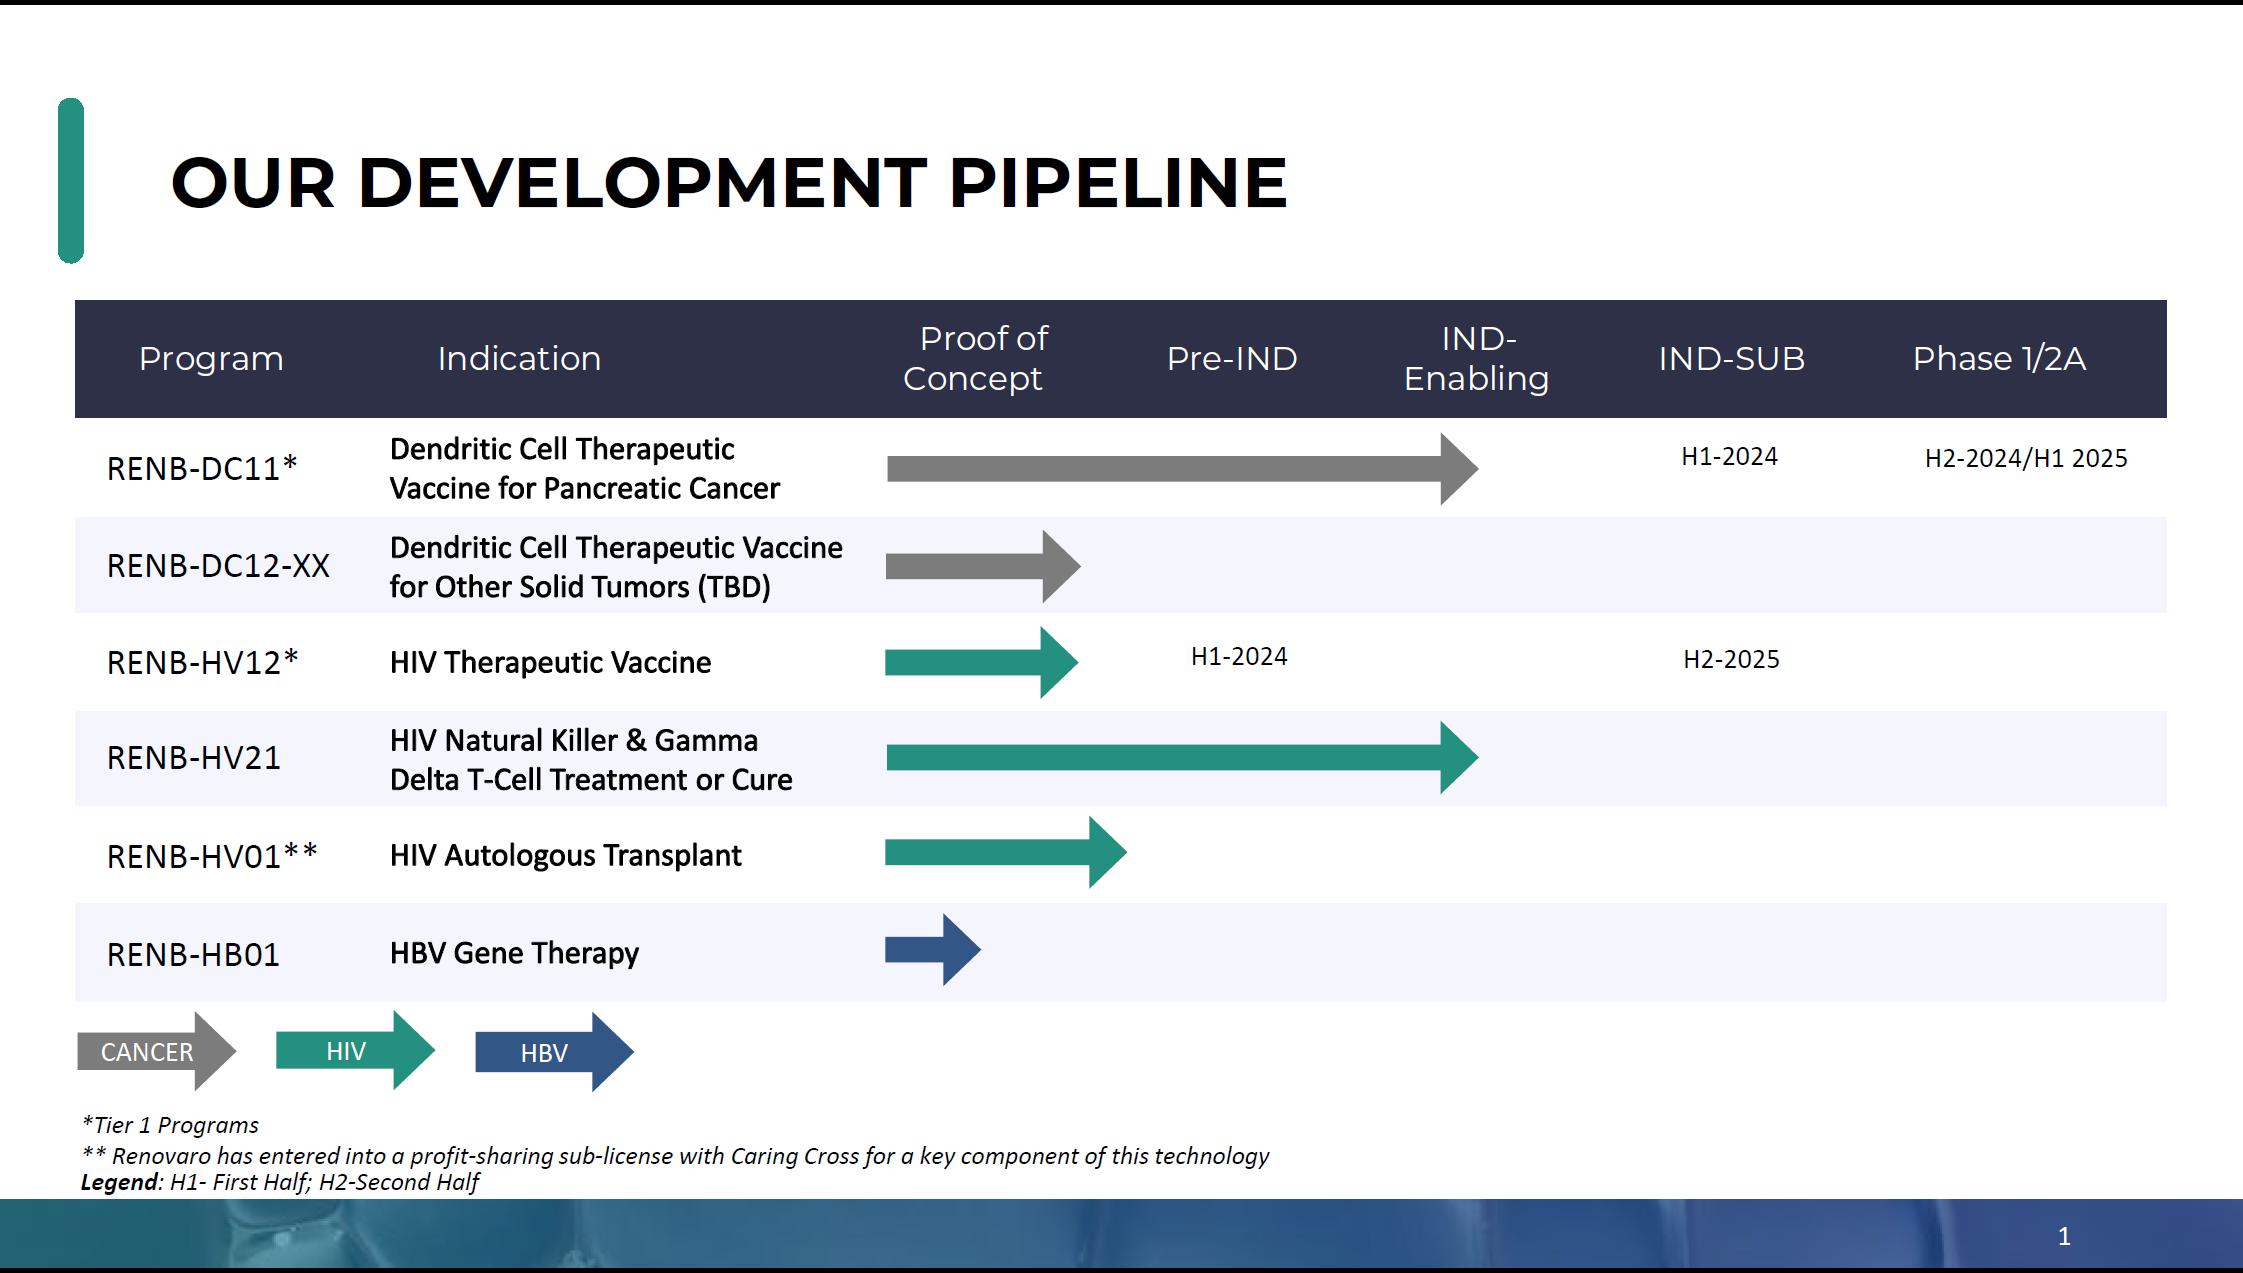Select the RENB-HV01 green progress arrow
The width and height of the screenshot is (2243, 1273).
click(1004, 853)
